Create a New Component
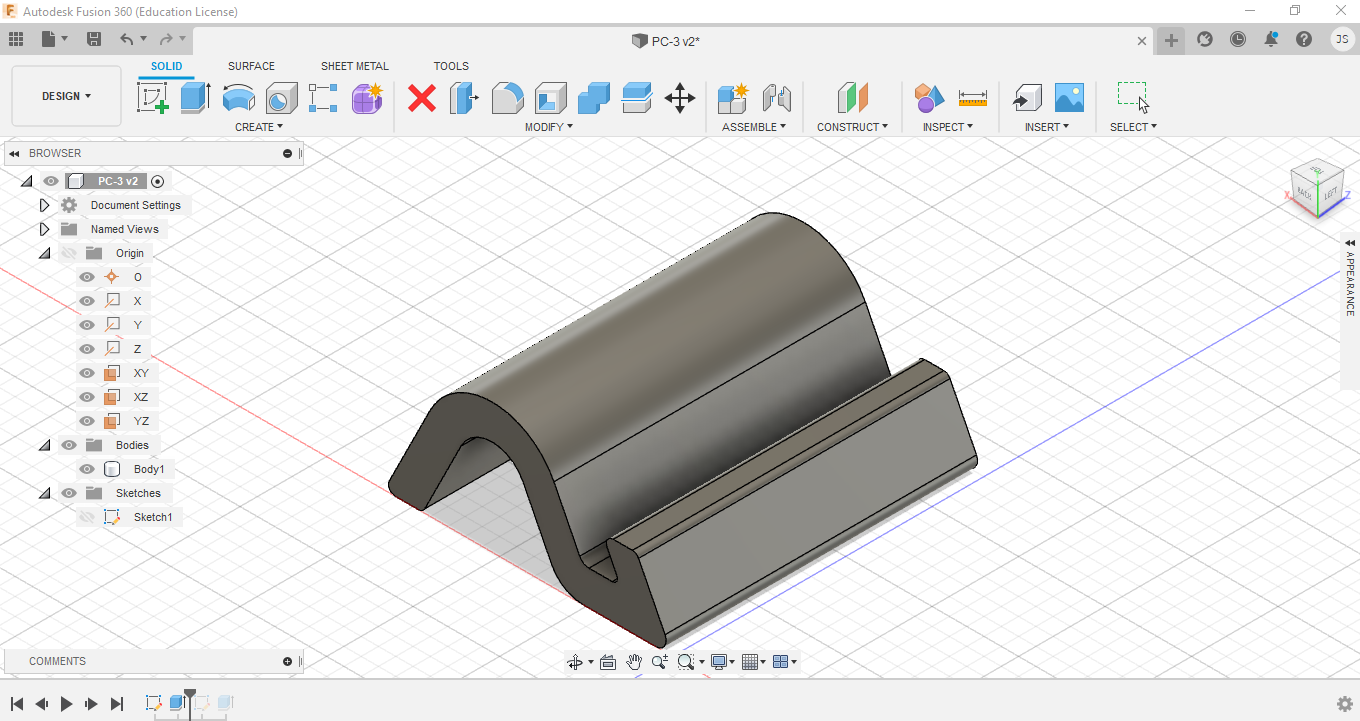Viewport: 1360px width, 721px height. pyautogui.click(x=733, y=98)
